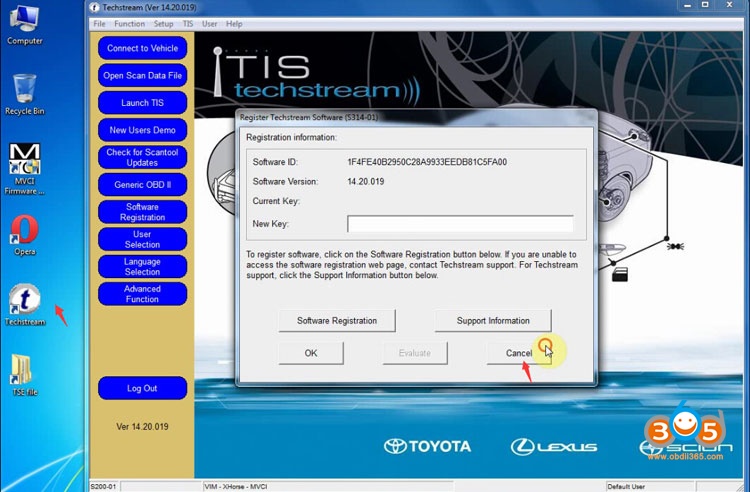750x492 pixels.
Task: Open the Function menu
Action: point(129,24)
